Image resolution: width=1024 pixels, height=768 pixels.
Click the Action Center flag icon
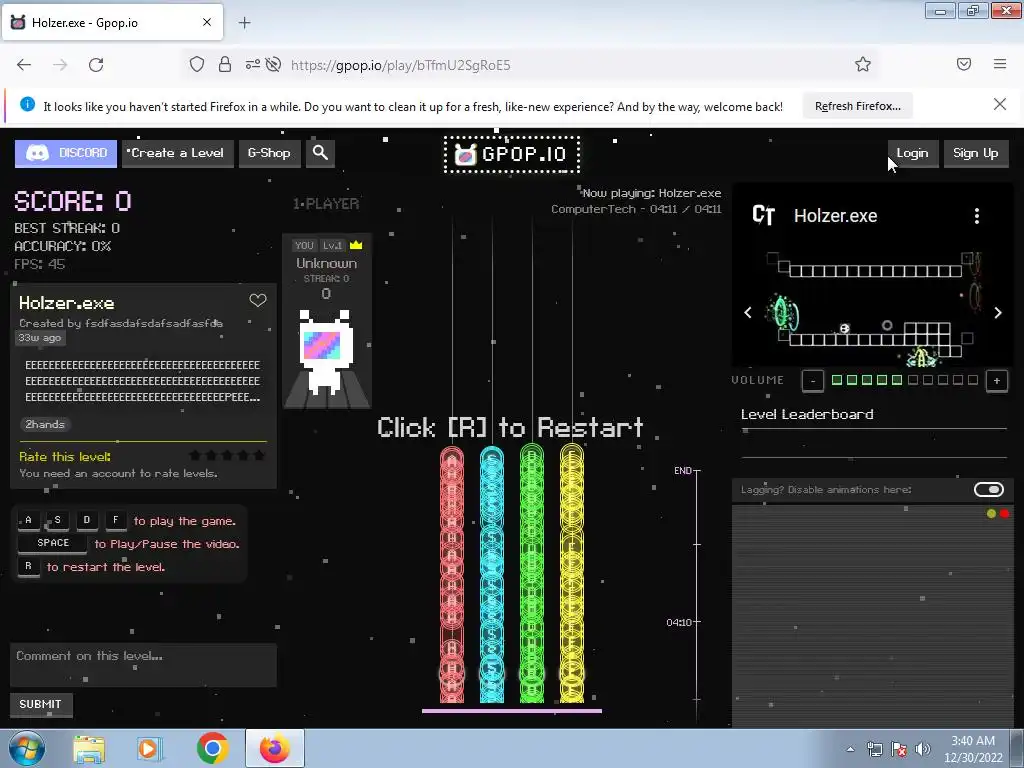[x=899, y=750]
